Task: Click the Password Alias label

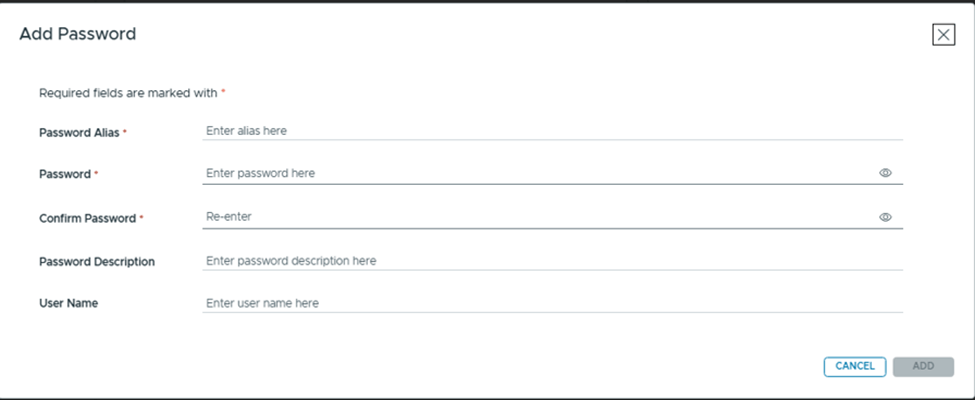Action: 79,132
